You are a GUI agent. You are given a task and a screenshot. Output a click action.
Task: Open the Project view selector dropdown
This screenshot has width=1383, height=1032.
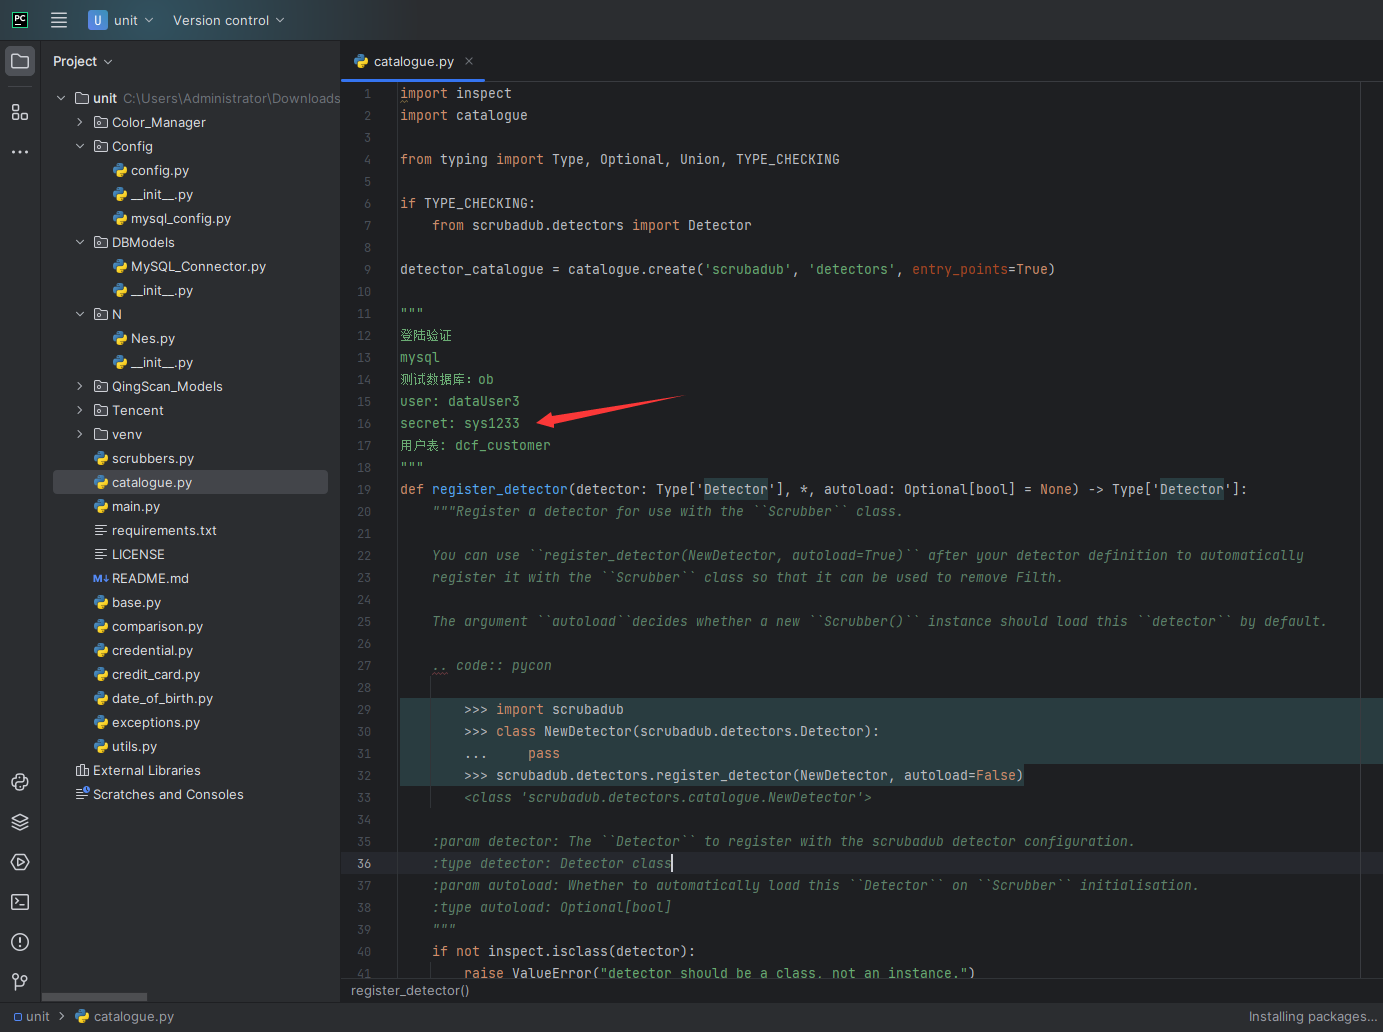click(82, 61)
